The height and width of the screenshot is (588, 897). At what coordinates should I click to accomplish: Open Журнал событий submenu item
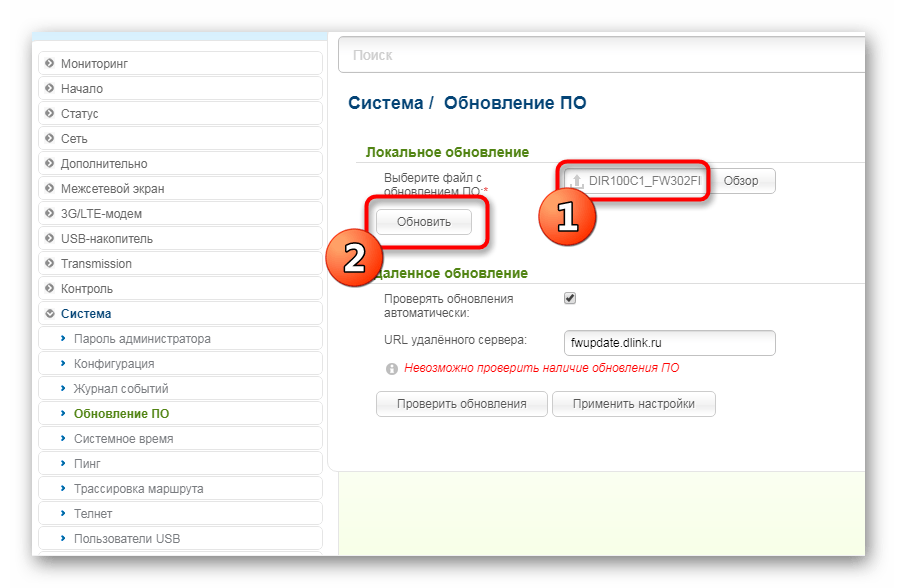pos(121,389)
